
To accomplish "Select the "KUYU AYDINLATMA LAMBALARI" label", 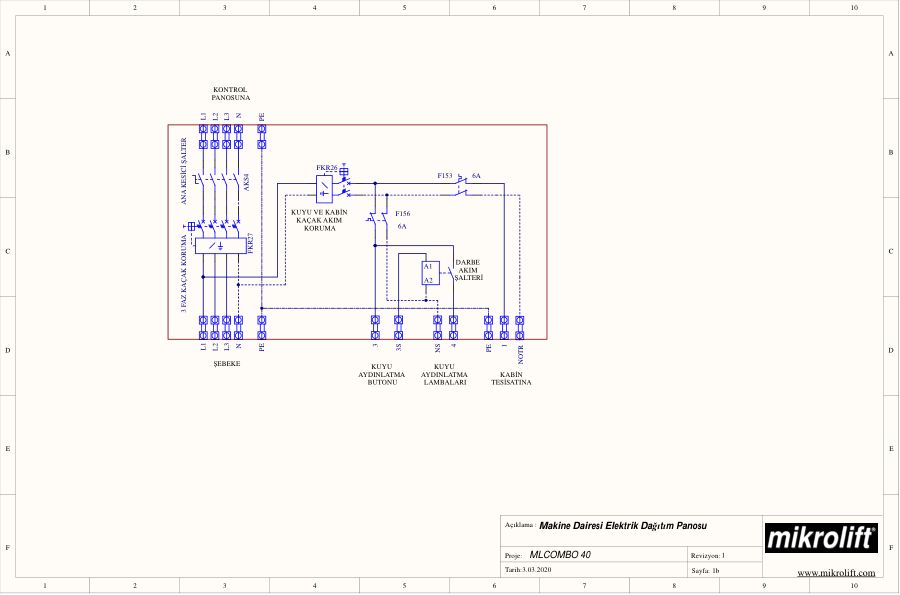I will click(x=444, y=374).
